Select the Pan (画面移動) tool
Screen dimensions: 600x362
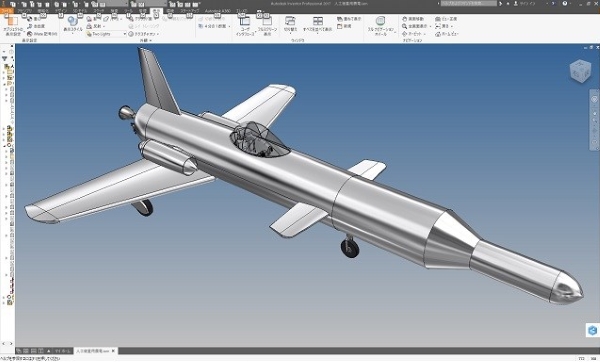[x=413, y=18]
